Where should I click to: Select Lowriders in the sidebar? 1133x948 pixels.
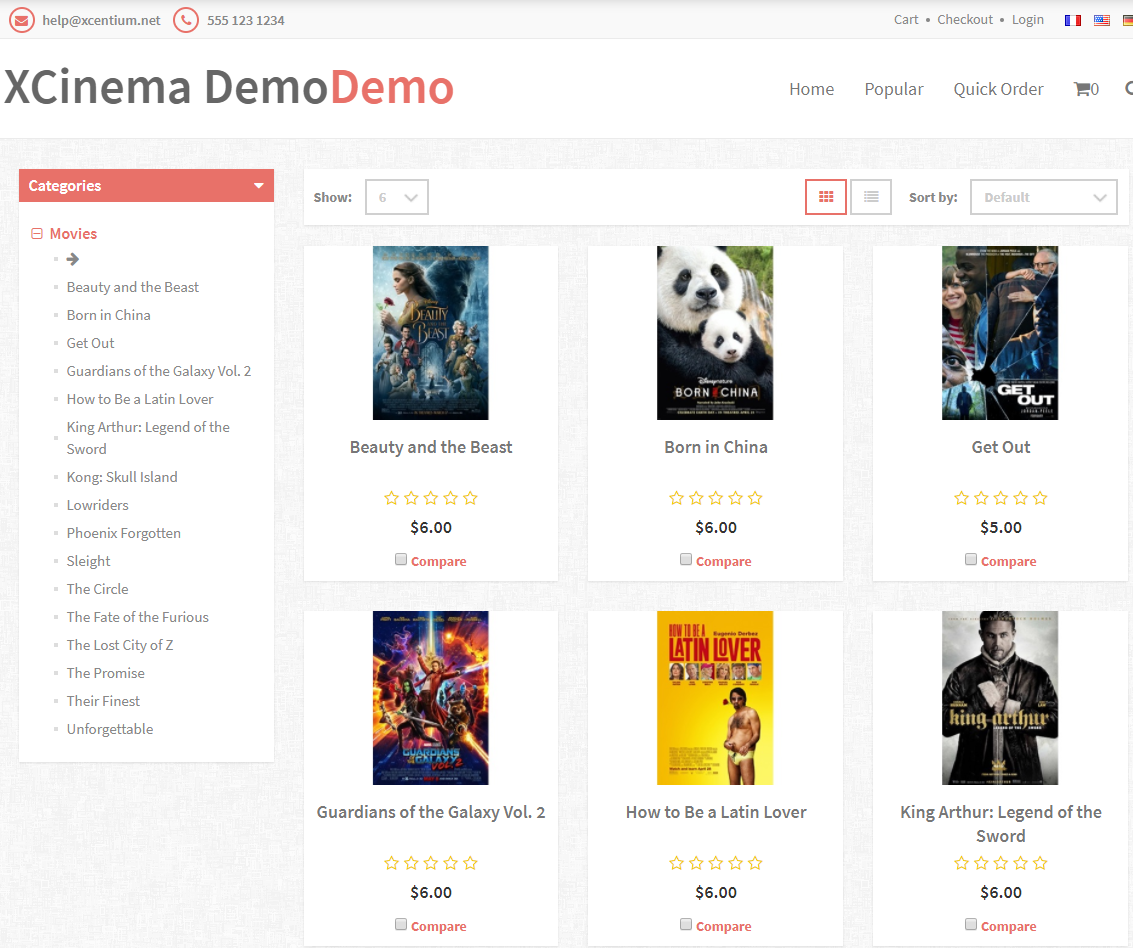(98, 505)
